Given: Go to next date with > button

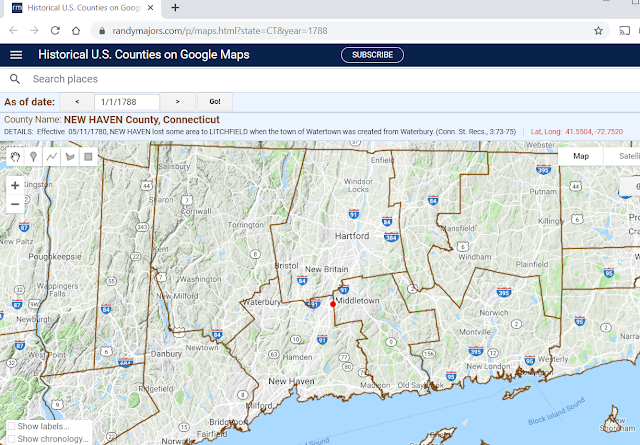Looking at the screenshot, I should tap(177, 102).
